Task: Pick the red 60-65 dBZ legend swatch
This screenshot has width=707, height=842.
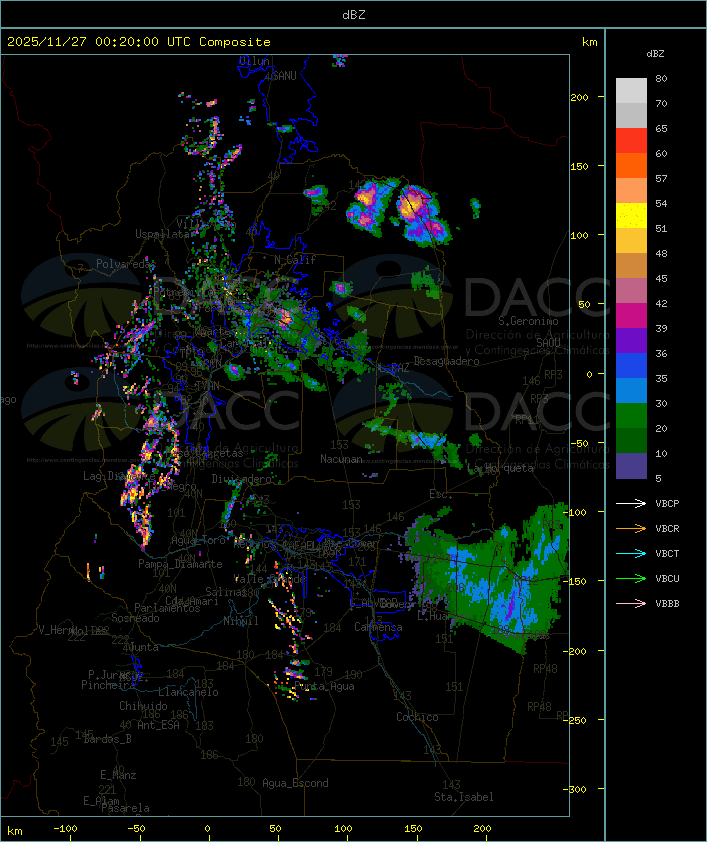Action: coord(631,141)
